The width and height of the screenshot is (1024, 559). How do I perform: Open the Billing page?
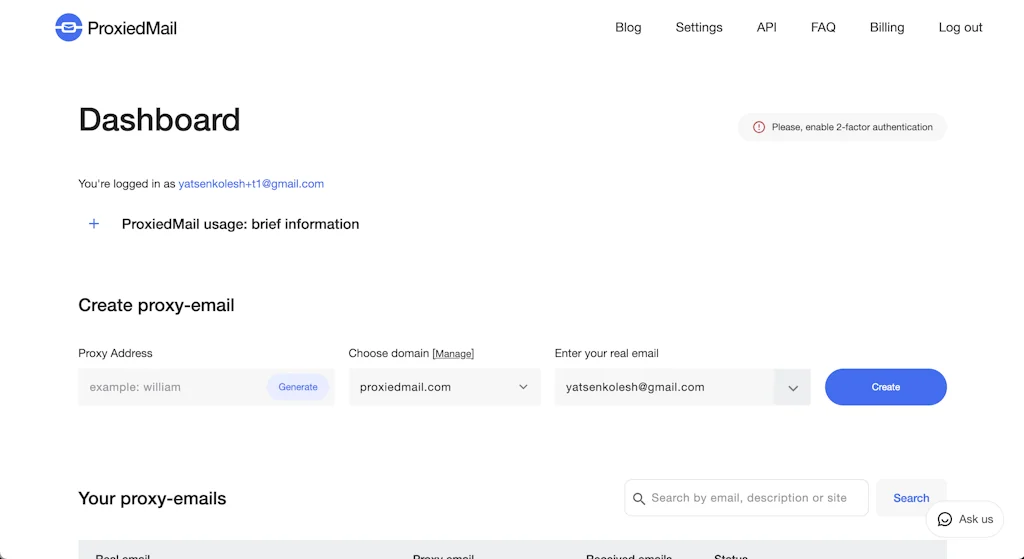[887, 27]
